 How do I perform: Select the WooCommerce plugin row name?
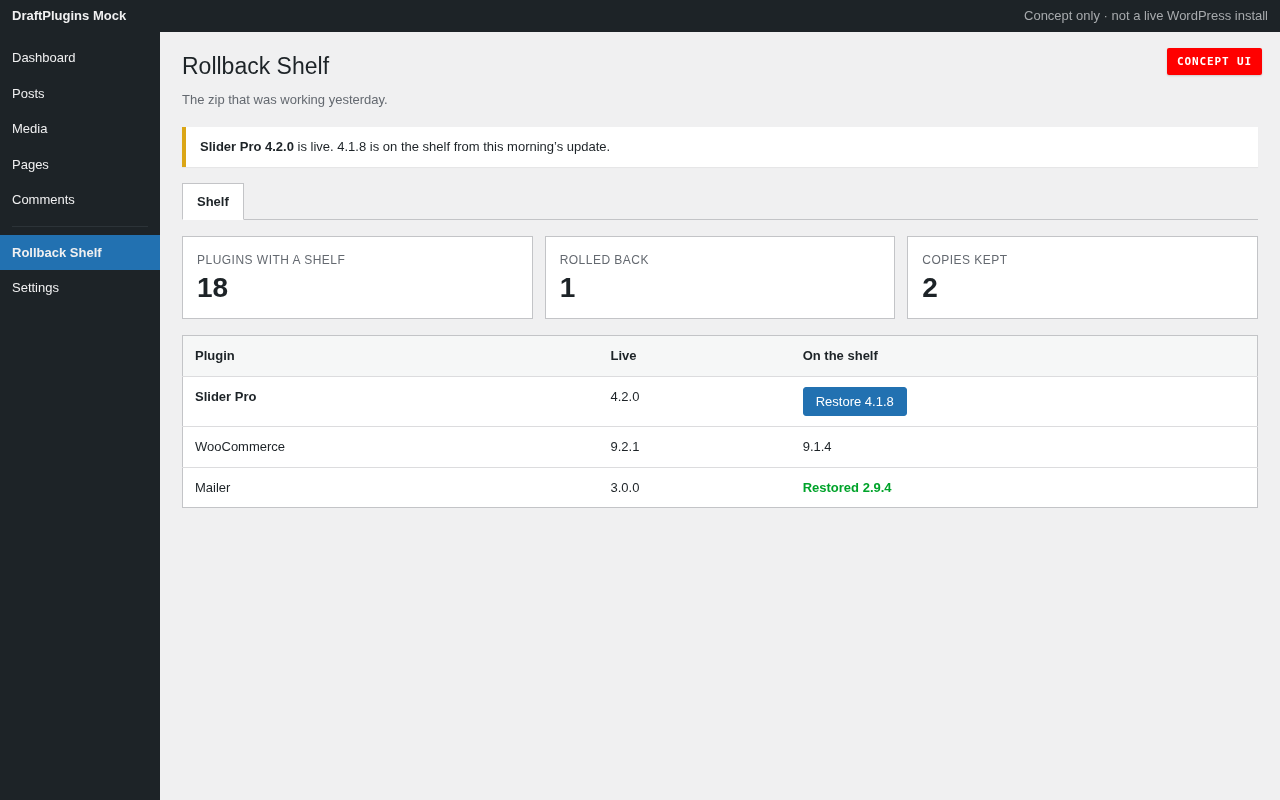click(240, 447)
